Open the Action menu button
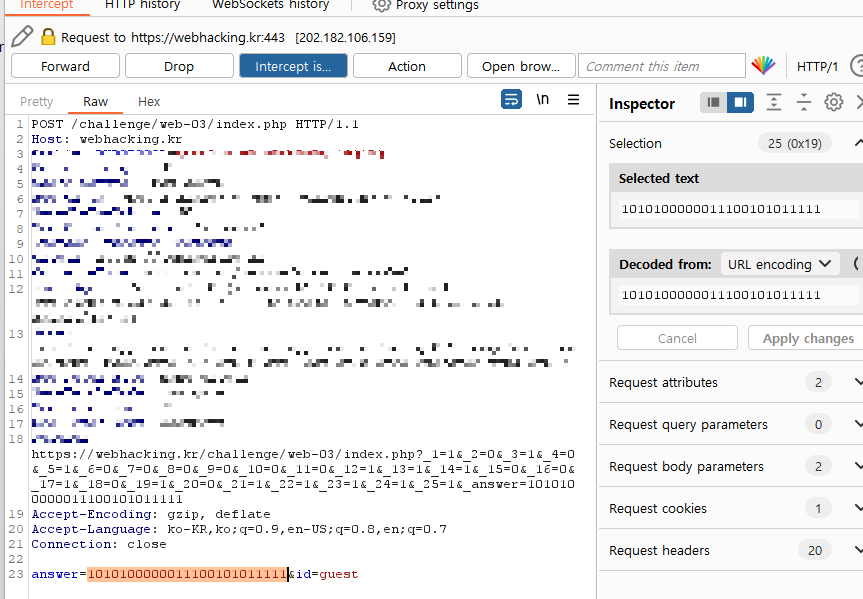This screenshot has width=863, height=599. 407,66
